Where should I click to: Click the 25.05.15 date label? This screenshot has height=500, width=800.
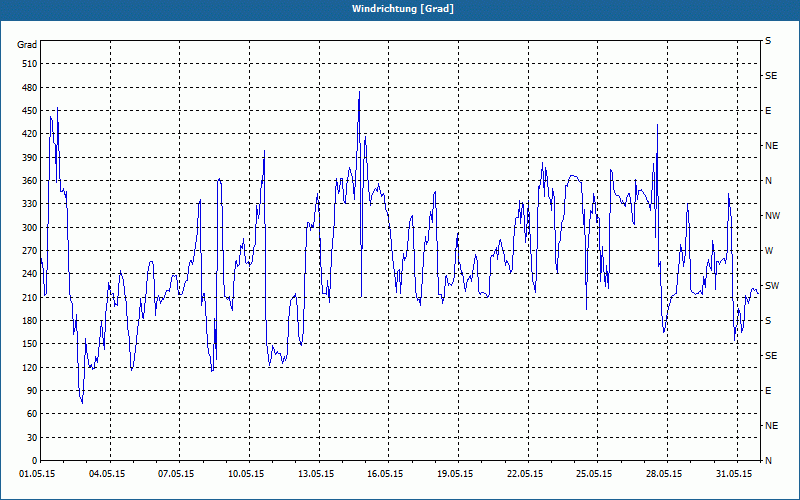click(594, 474)
